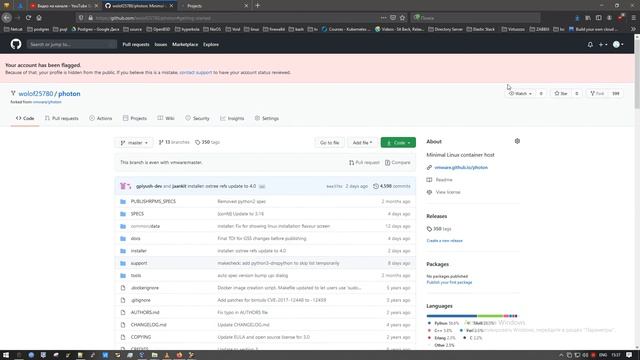Open the tools folder

pyautogui.click(x=136, y=276)
